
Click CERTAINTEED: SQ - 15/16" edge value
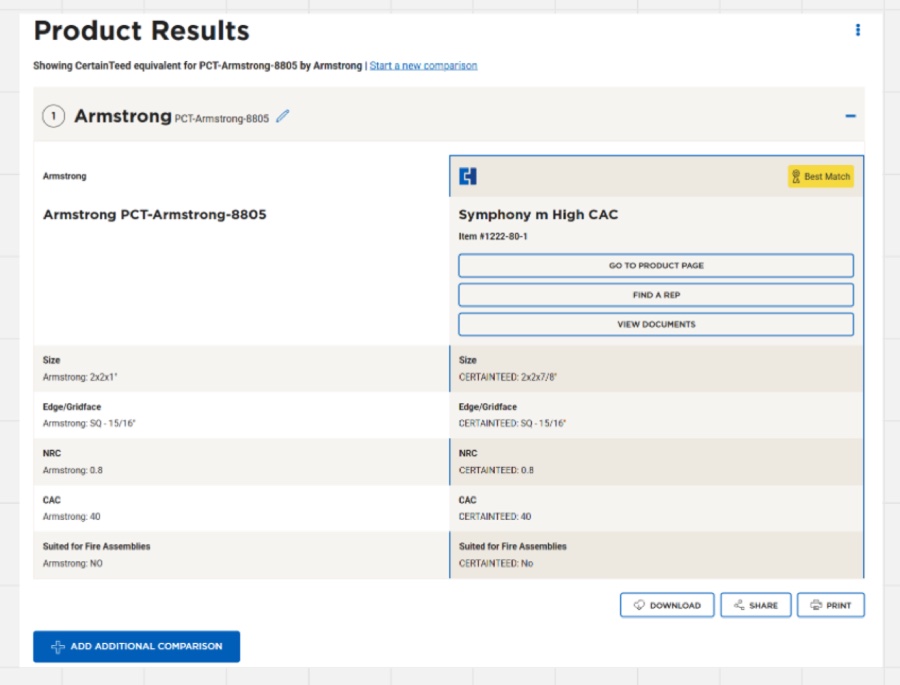point(512,423)
